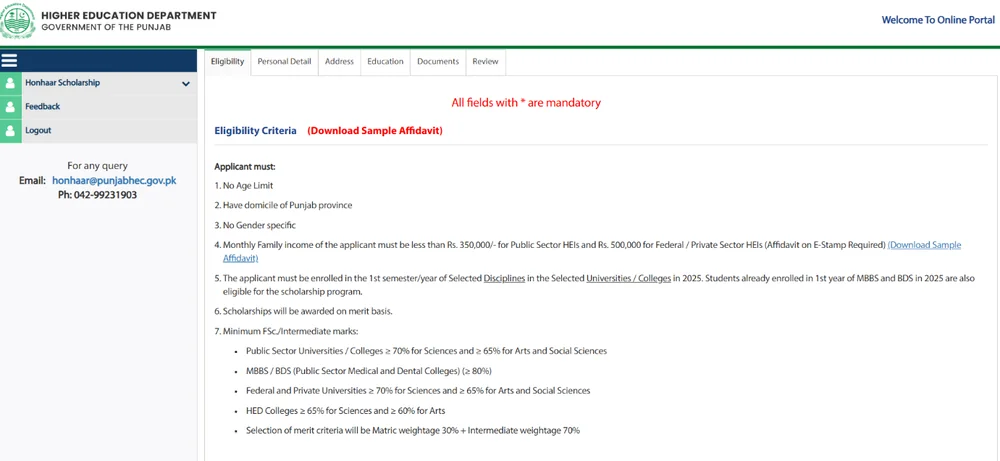Click the All fields with * are mandatory notice

click(526, 102)
